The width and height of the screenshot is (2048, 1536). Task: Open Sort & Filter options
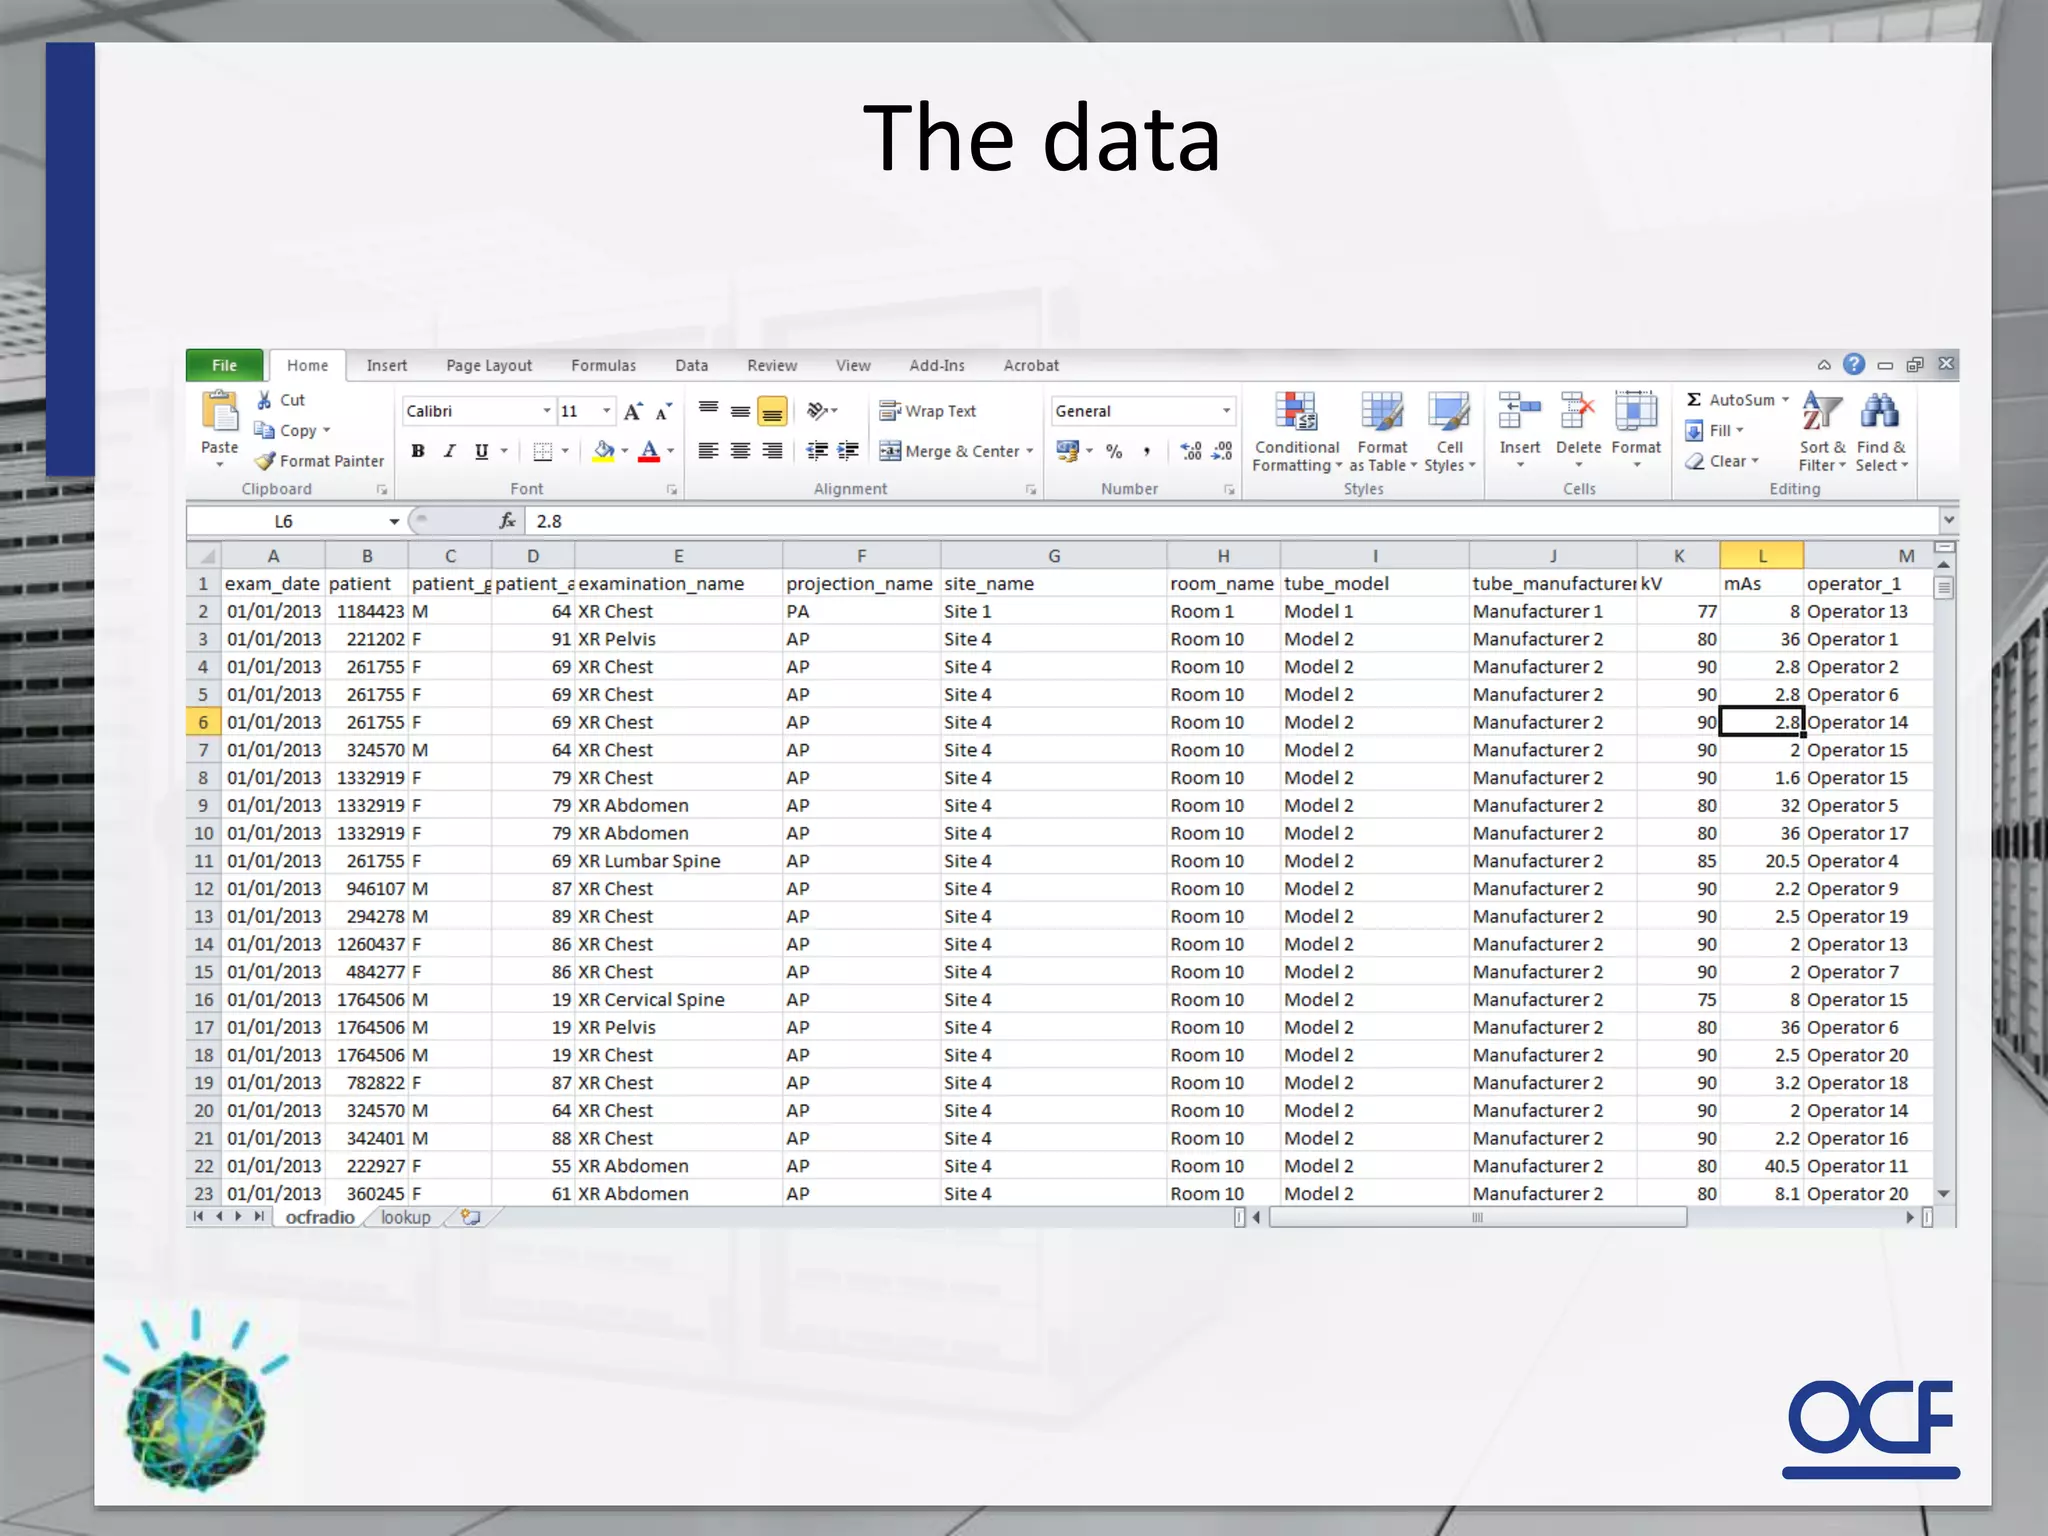(1822, 432)
